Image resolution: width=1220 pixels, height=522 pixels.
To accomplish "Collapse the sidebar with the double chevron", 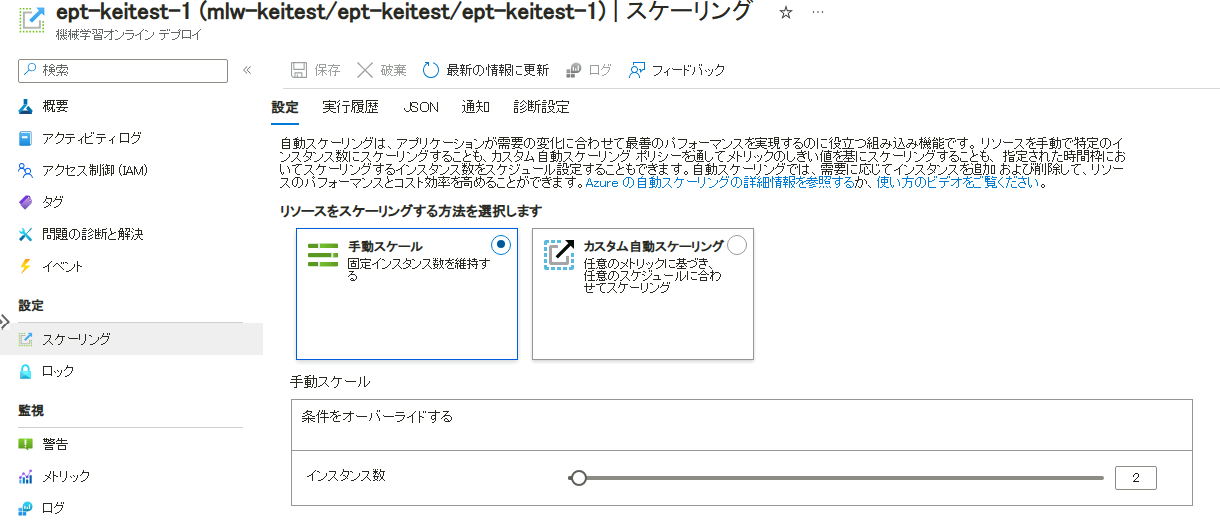I will (247, 70).
